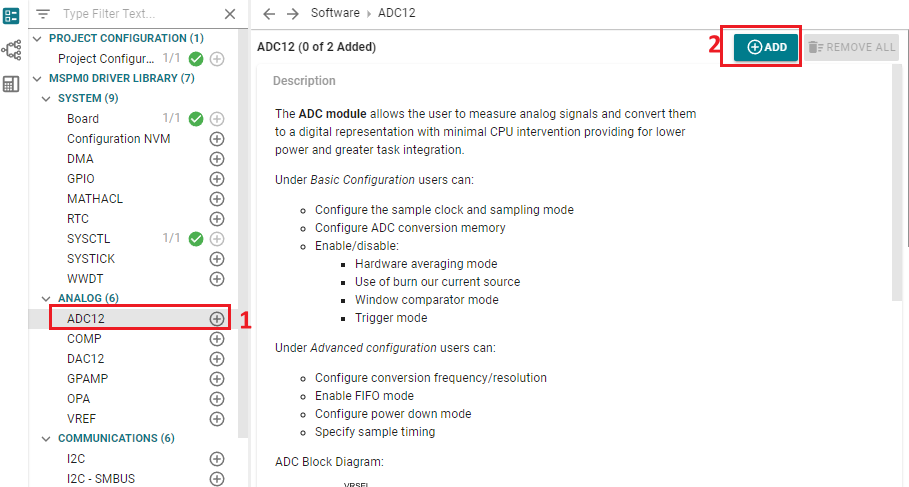Screen dimensions: 909x487
Task: Add a DMA module with plus icon
Action: pos(217,158)
